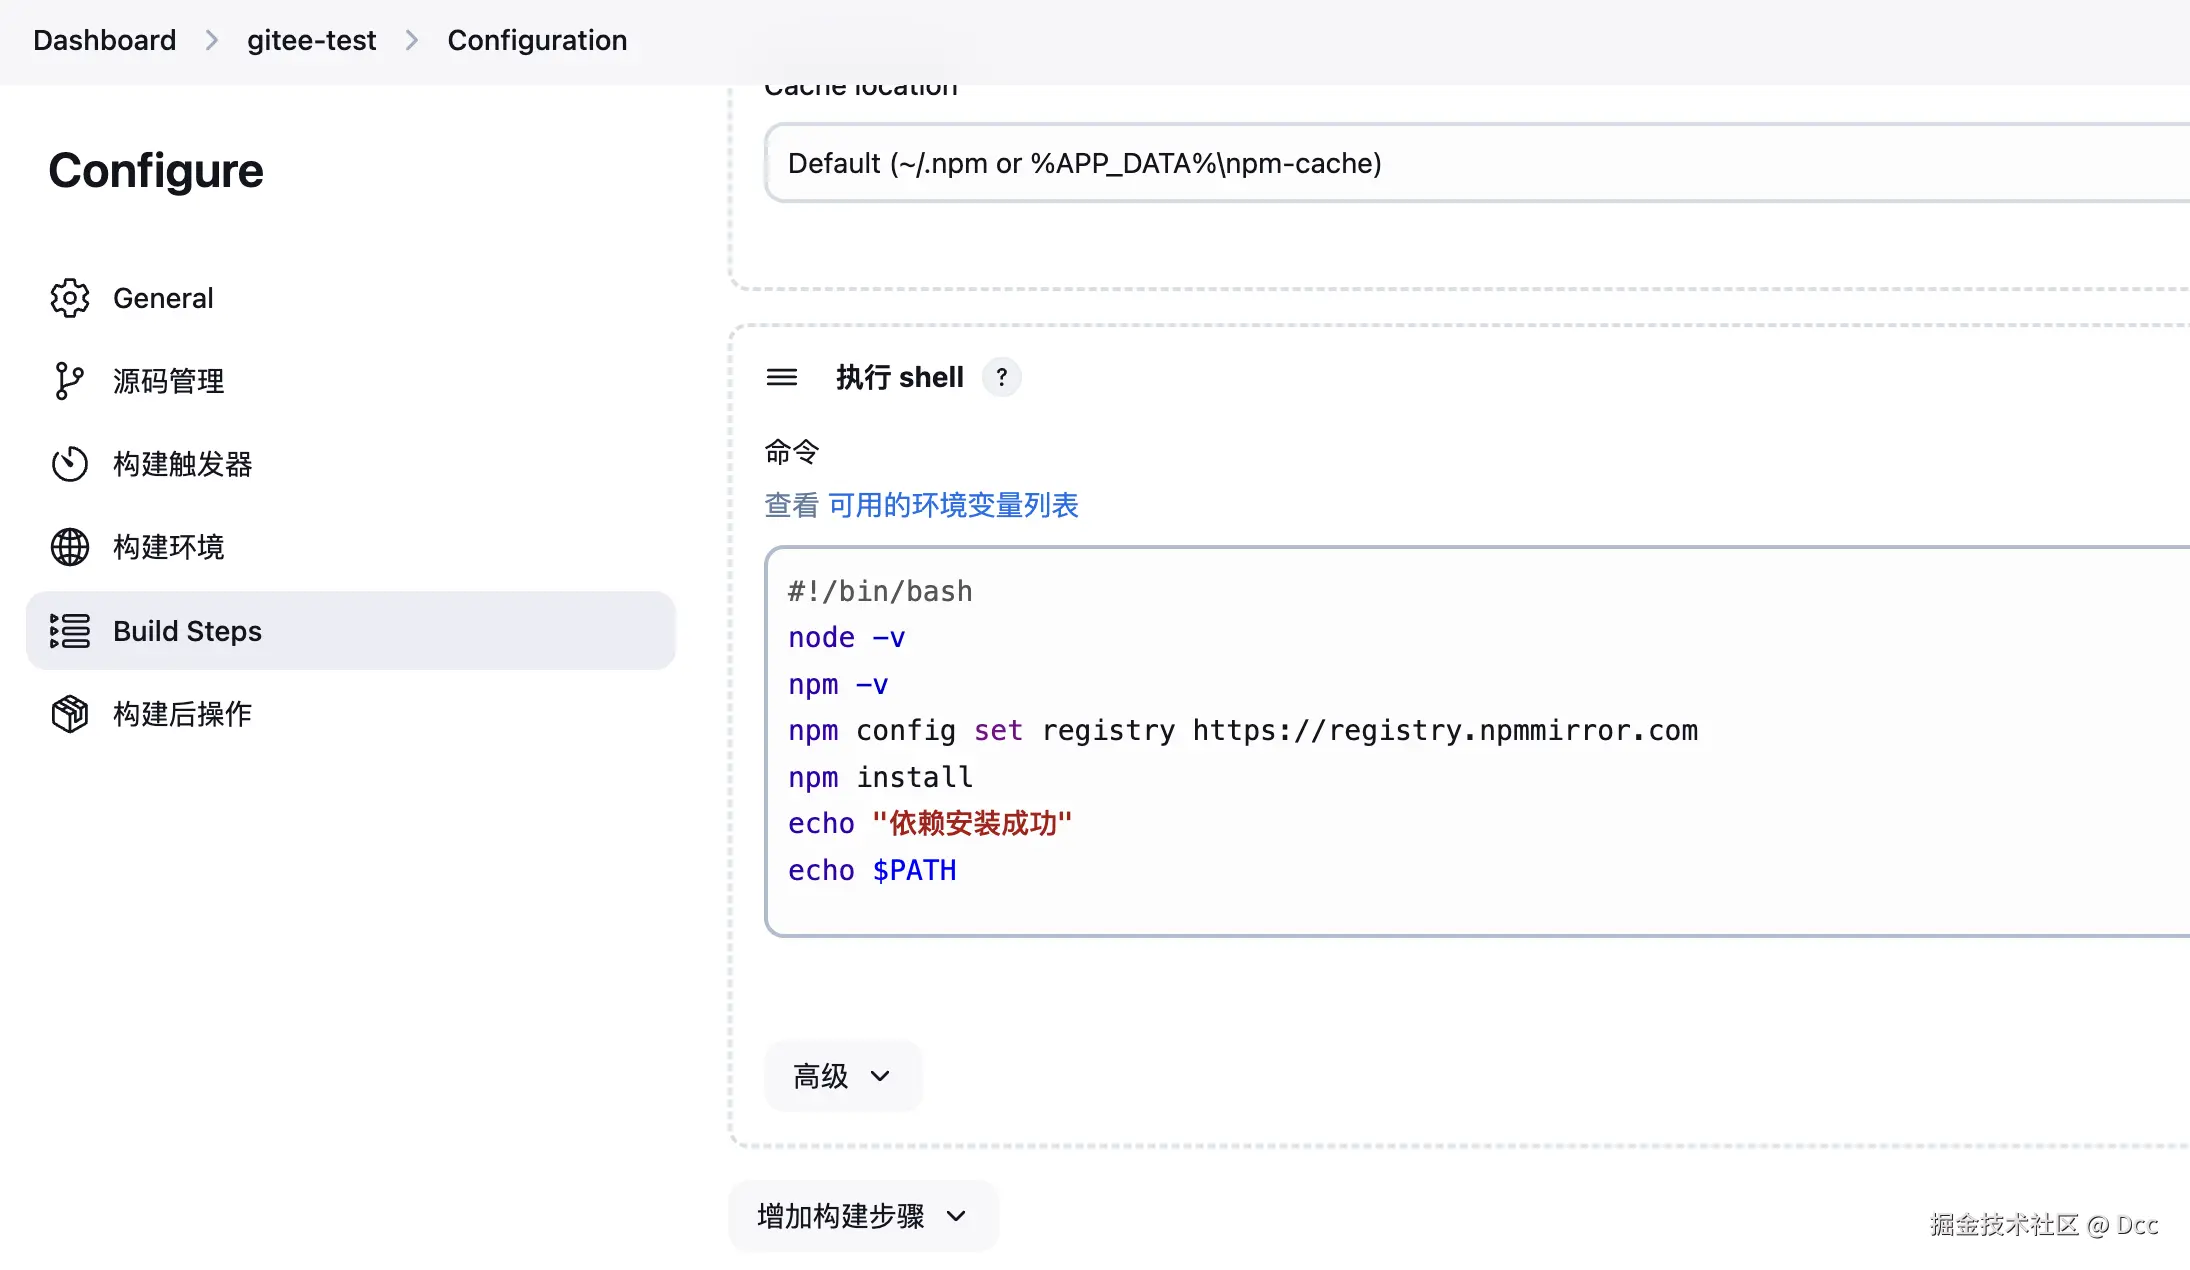
Task: Click the 构建后操作 package icon
Action: pyautogui.click(x=70, y=714)
